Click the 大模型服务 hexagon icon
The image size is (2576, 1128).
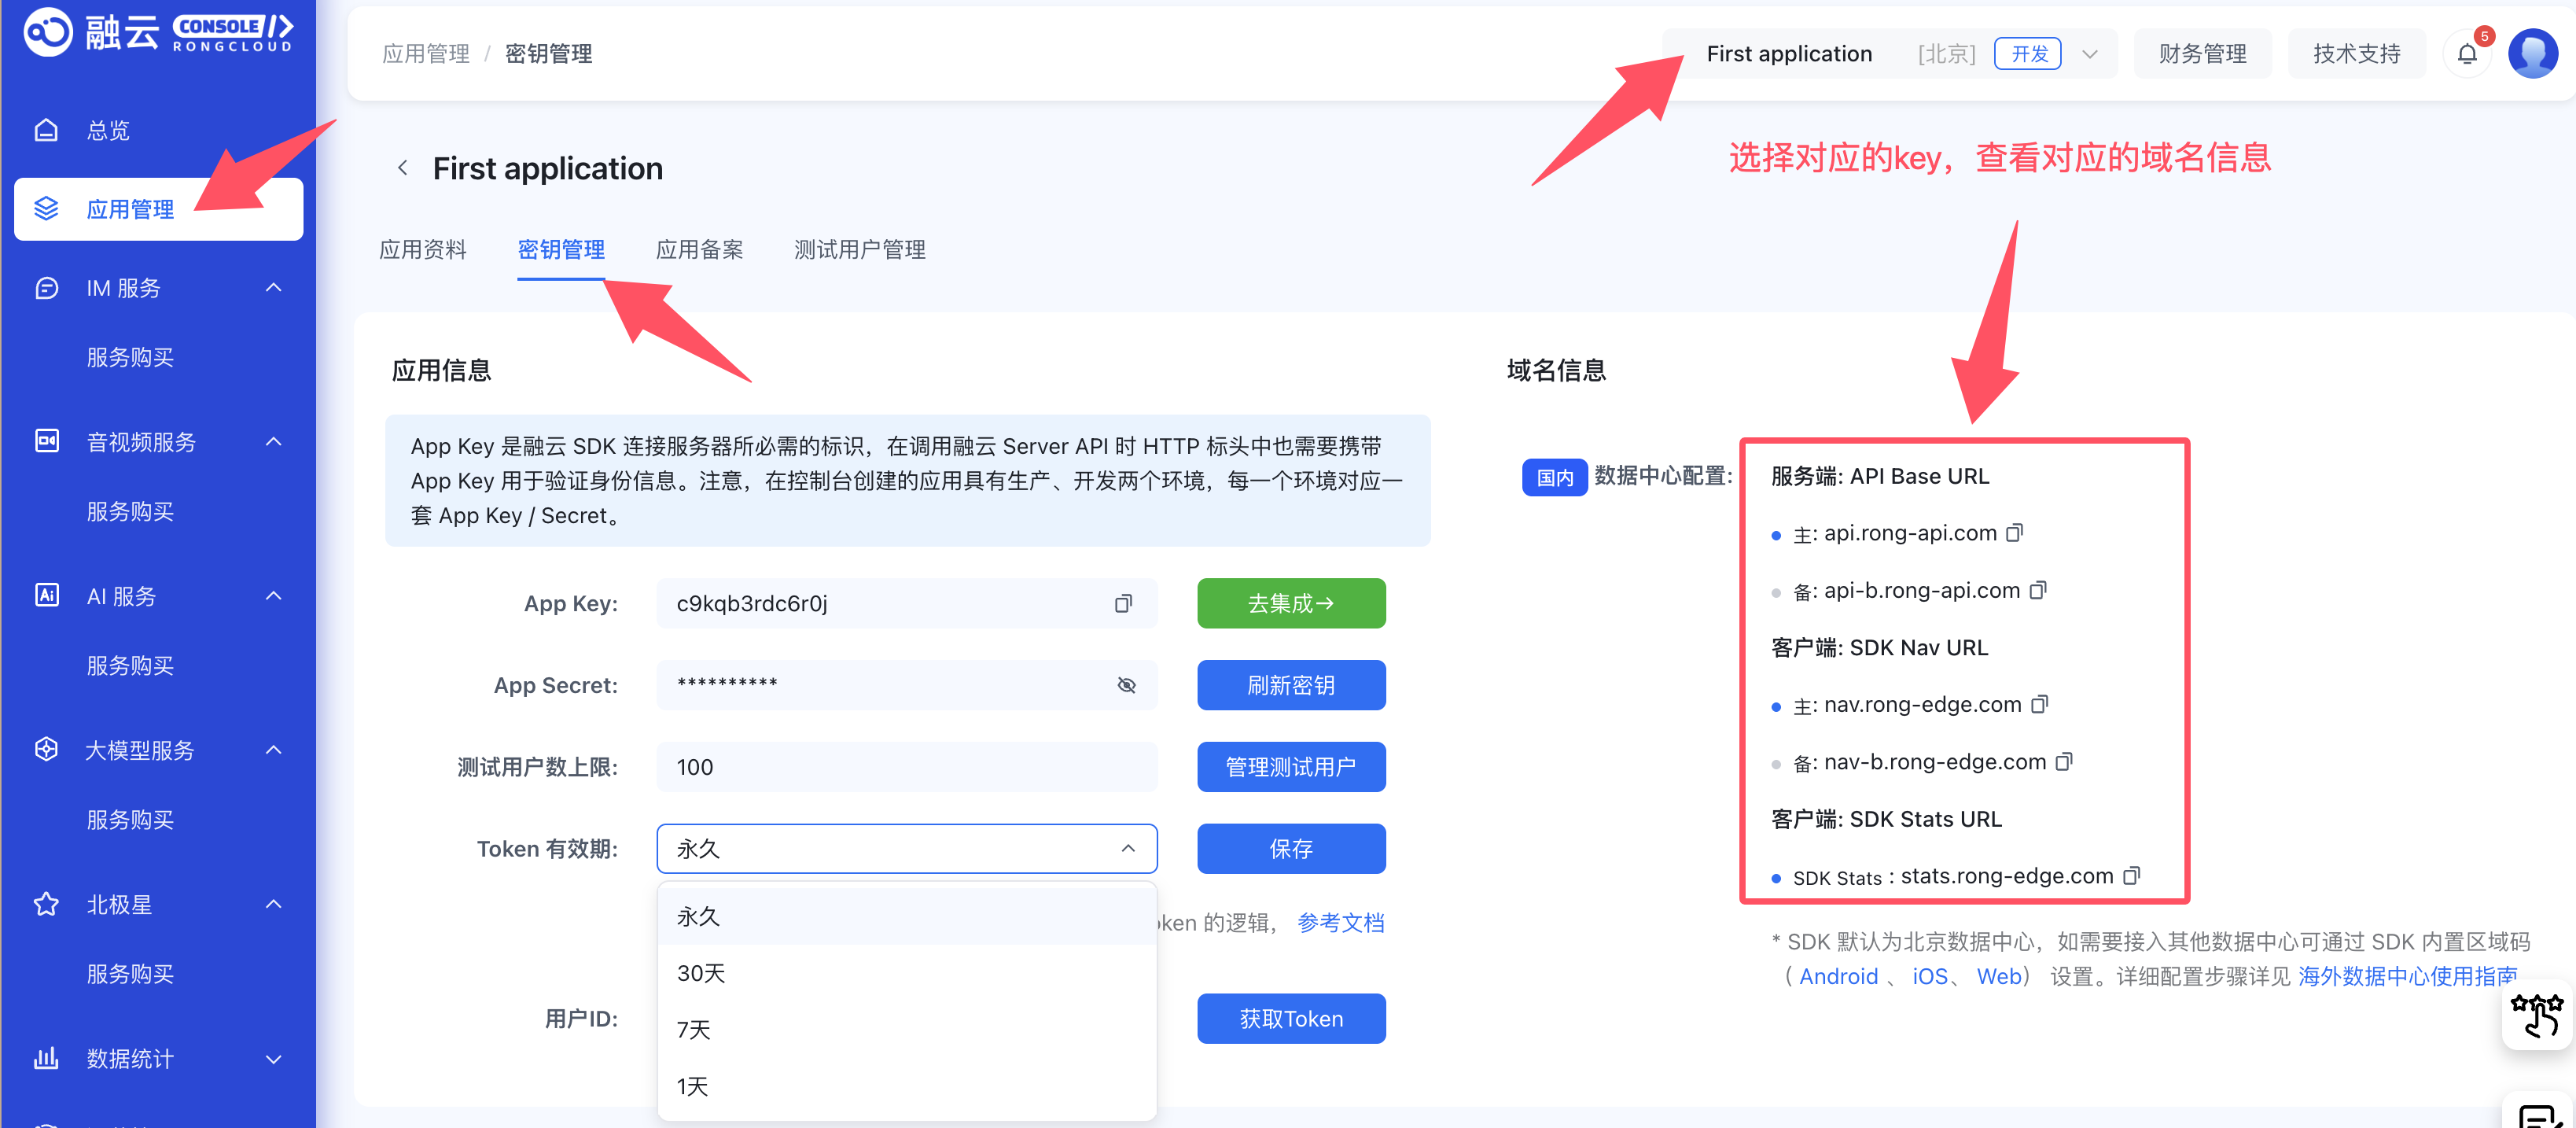point(46,749)
